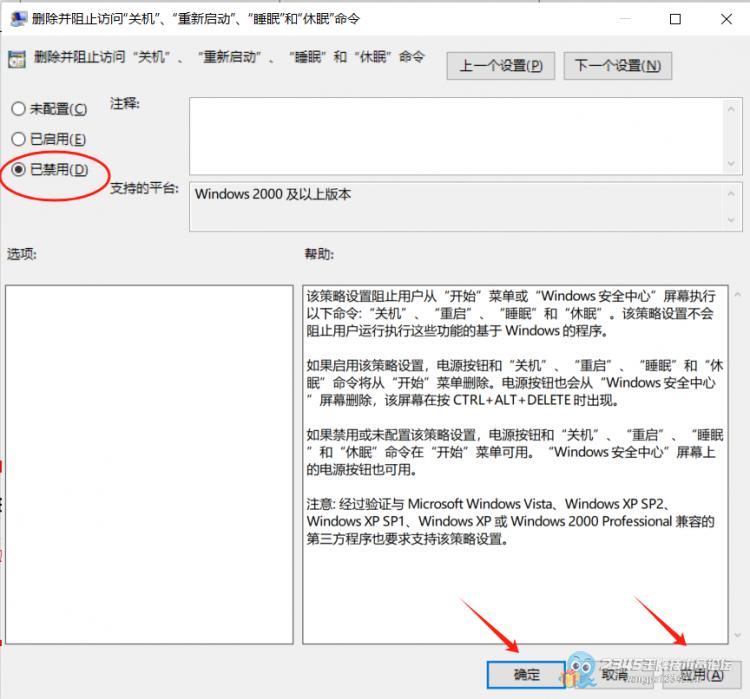Click the 选项 label above the options panel
The height and width of the screenshot is (699, 750).
point(22,254)
